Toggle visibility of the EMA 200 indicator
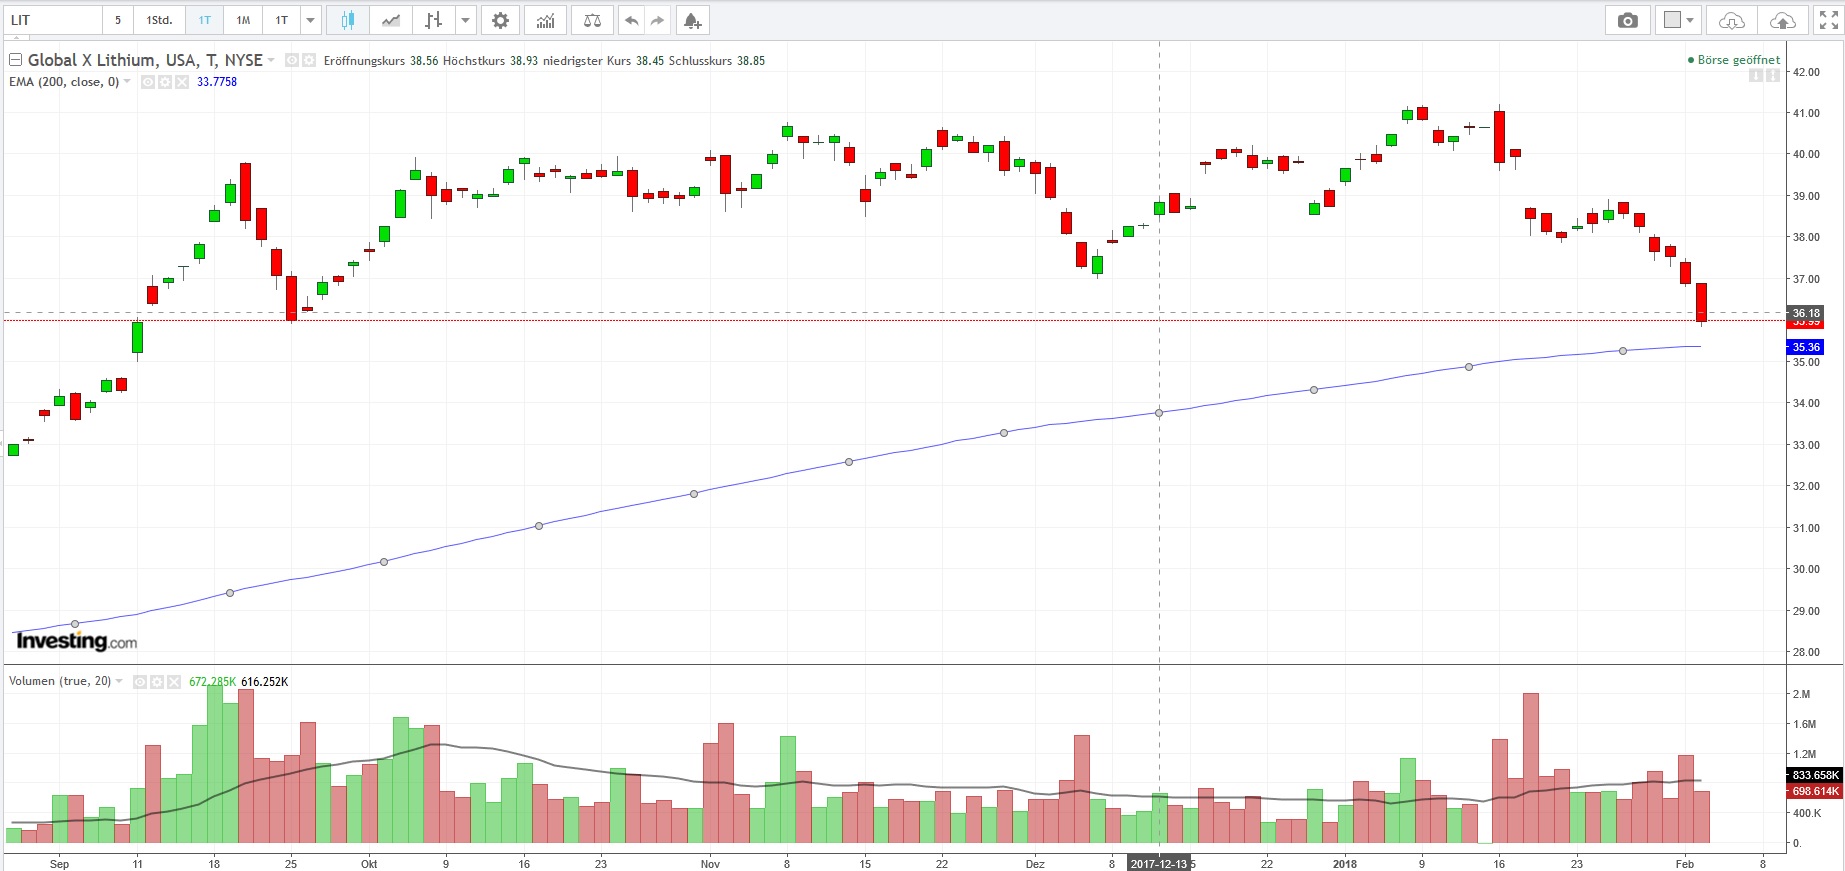 pyautogui.click(x=148, y=82)
